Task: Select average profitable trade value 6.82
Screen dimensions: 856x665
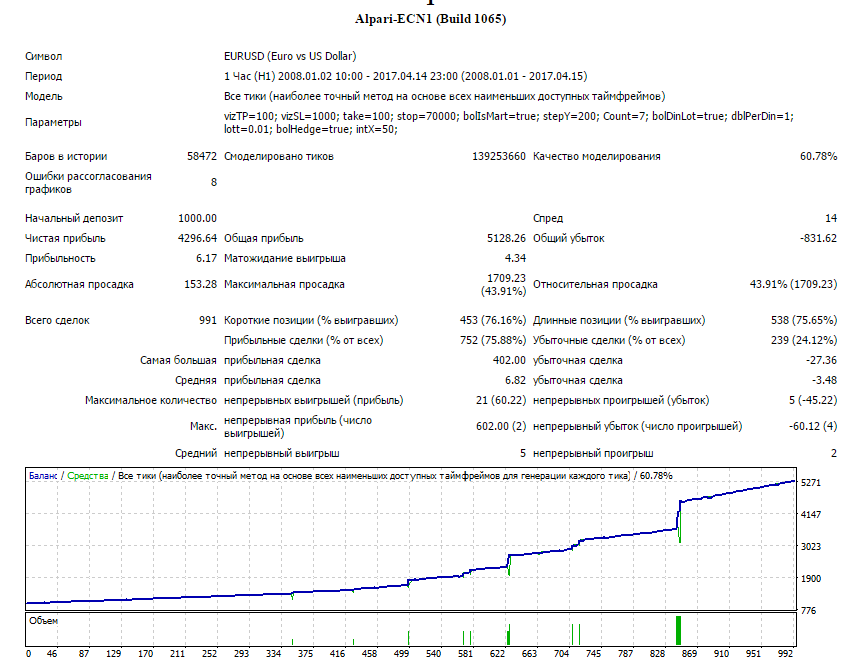Action: point(515,381)
